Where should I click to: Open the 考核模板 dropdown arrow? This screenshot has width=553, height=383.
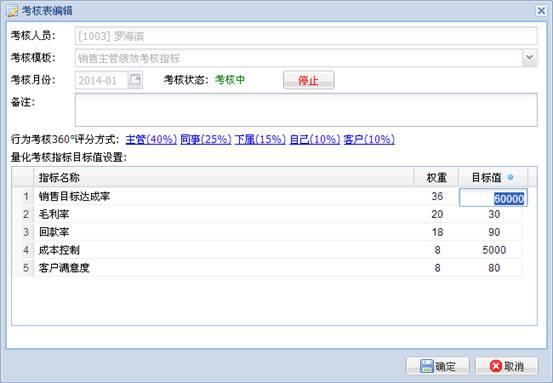[x=530, y=58]
